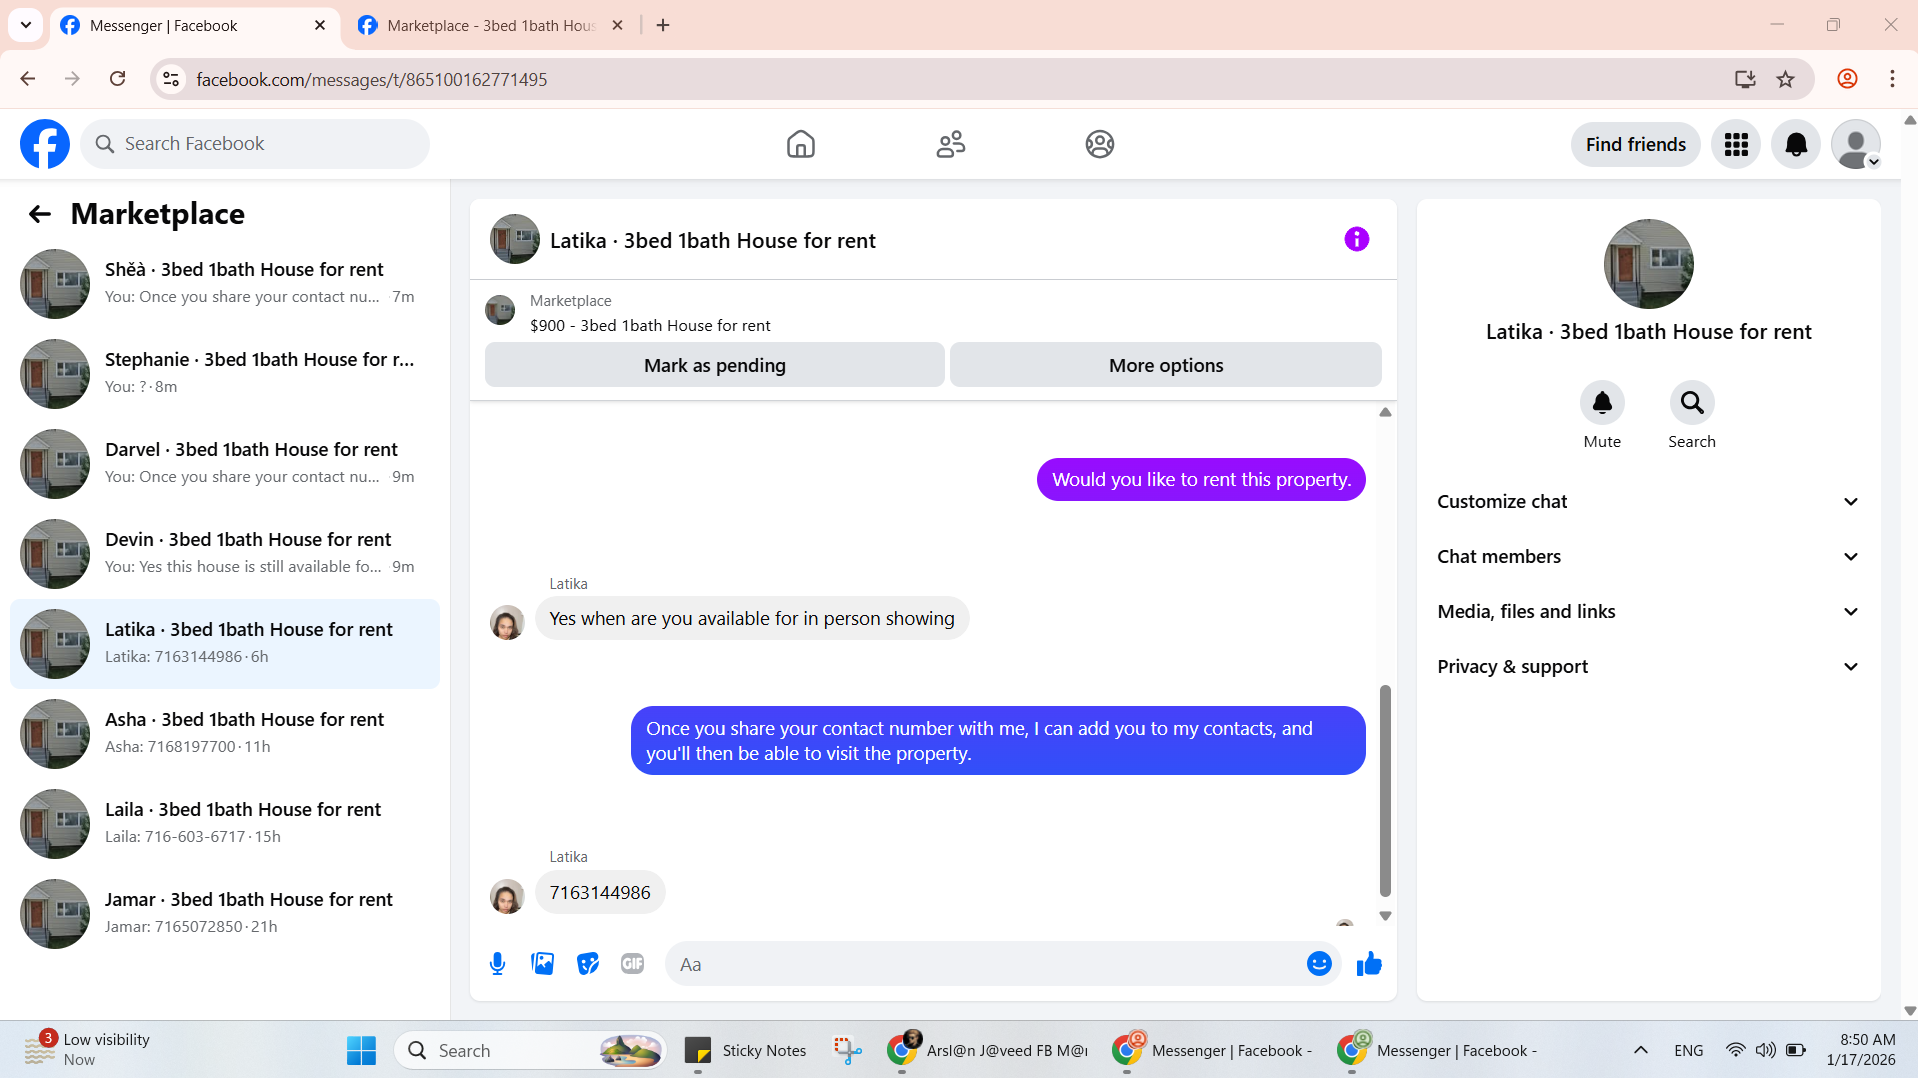Viewport: 1918px width, 1078px height.
Task: Open the emoji picker in message box
Action: (x=1319, y=964)
